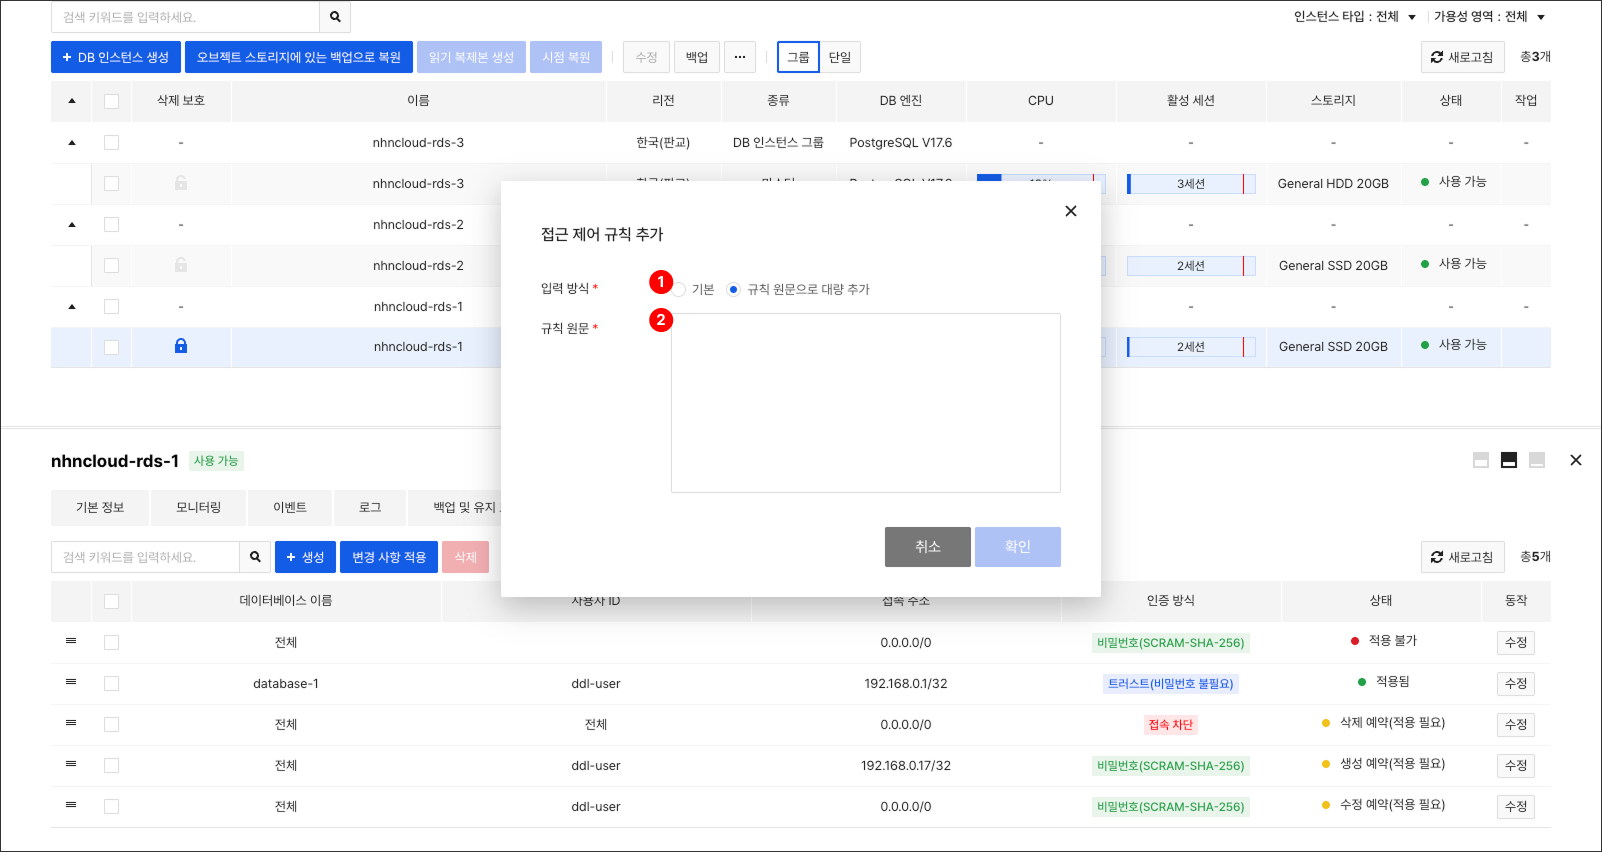
Task: Check the database-1 rule checkbox
Action: [x=111, y=683]
